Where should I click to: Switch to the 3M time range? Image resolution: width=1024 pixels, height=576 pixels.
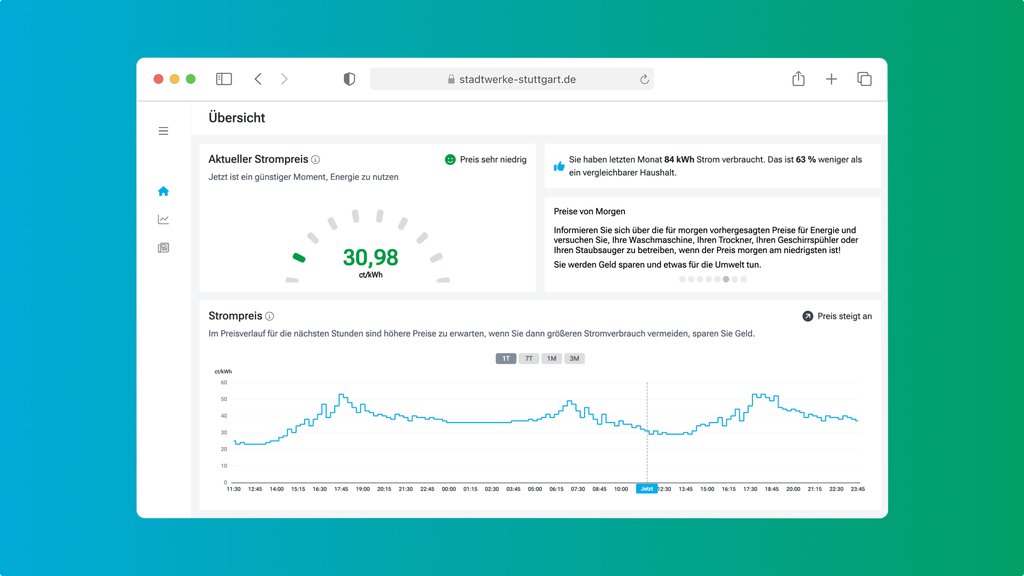pos(574,359)
